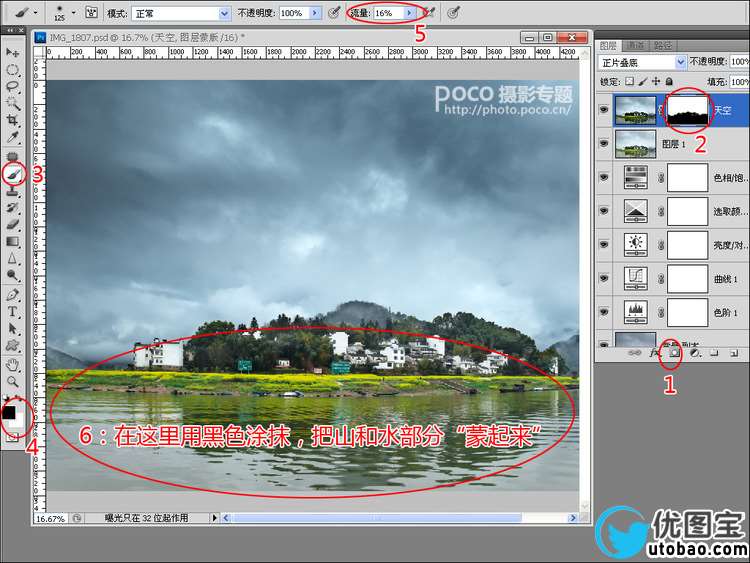Hide the 天空 layer eye icon

click(604, 110)
